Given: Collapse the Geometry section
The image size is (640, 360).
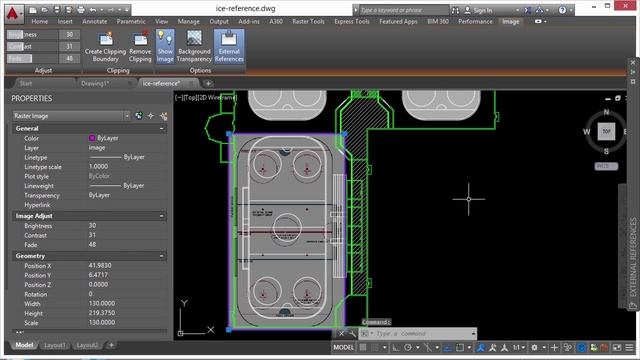Looking at the screenshot, I should coord(162,256).
